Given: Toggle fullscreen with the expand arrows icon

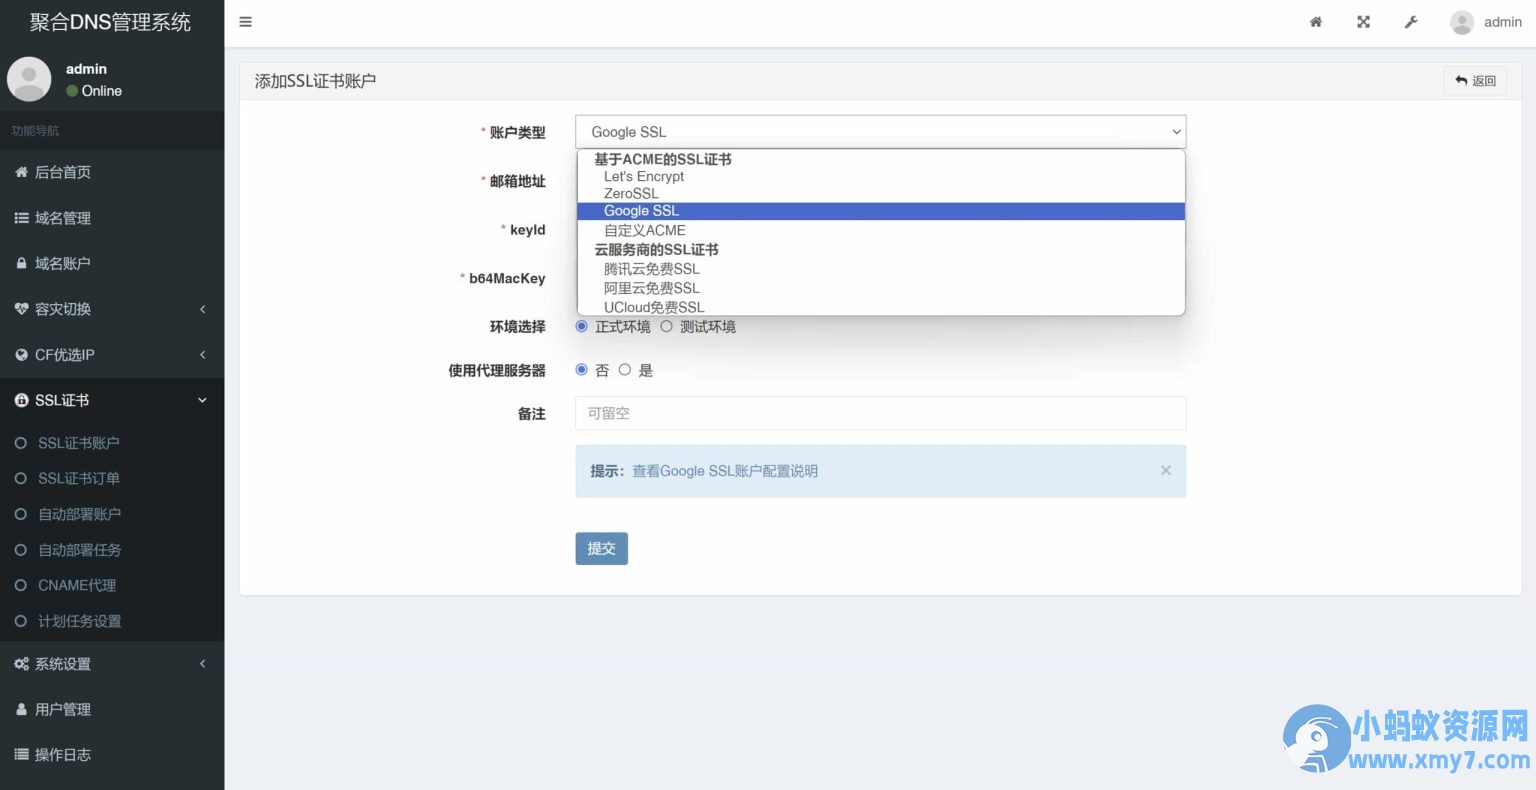Looking at the screenshot, I should coord(1363,22).
